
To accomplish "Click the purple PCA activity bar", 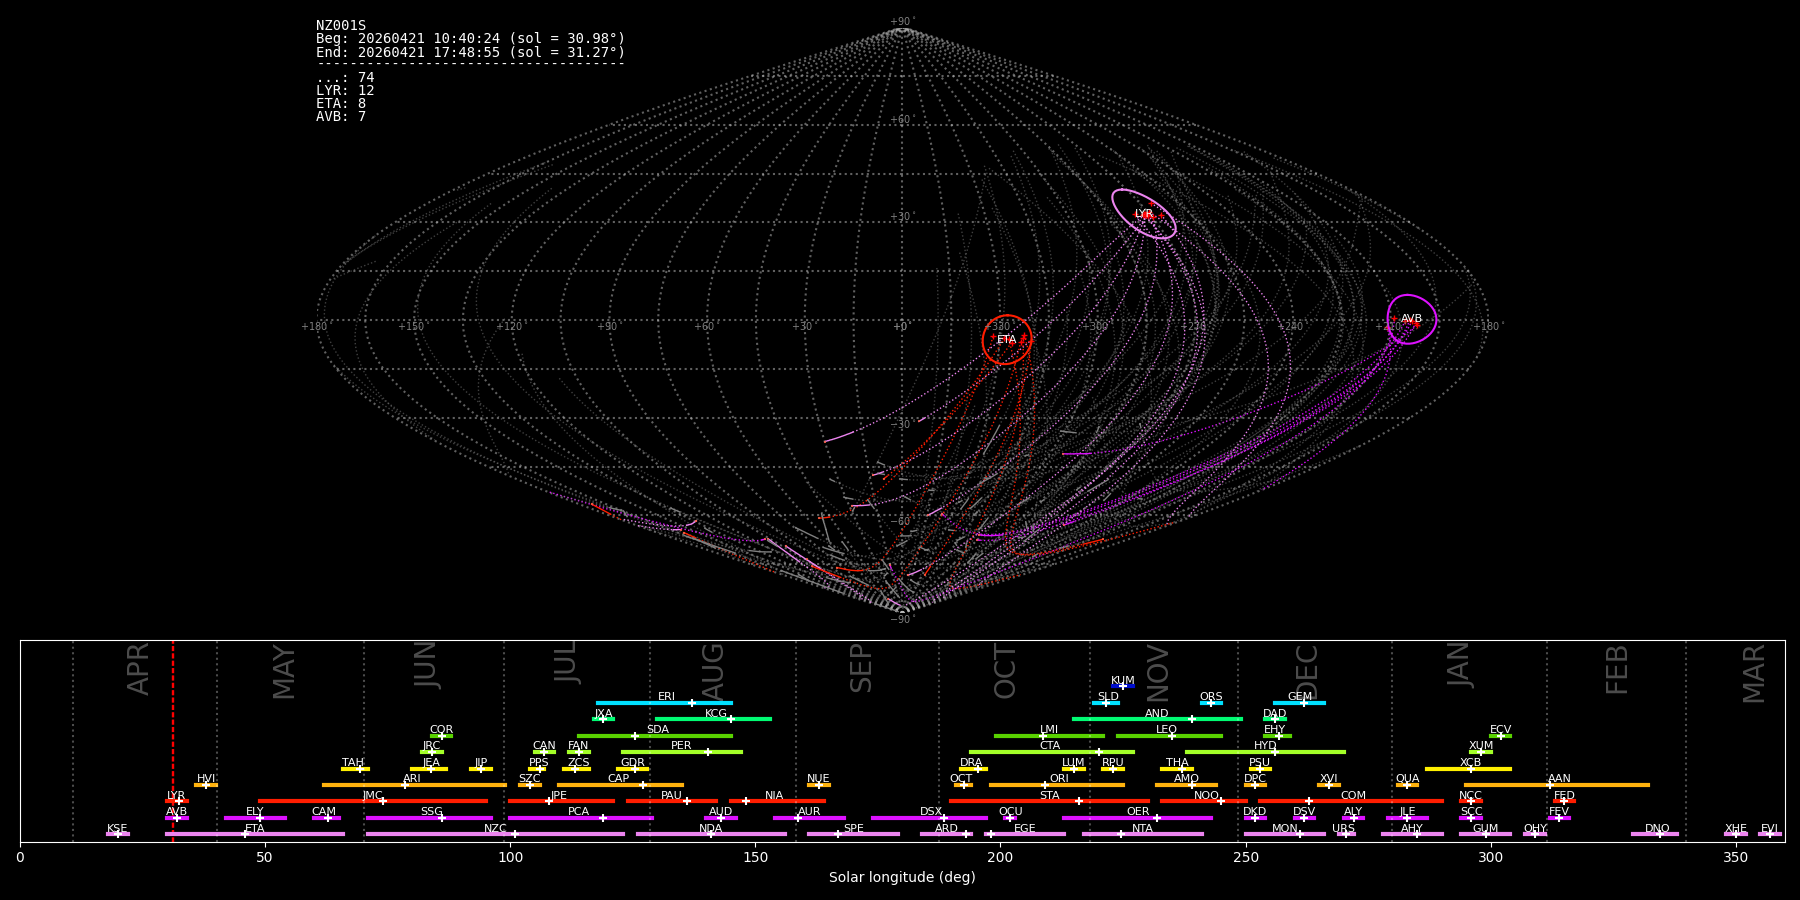I will tap(580, 818).
